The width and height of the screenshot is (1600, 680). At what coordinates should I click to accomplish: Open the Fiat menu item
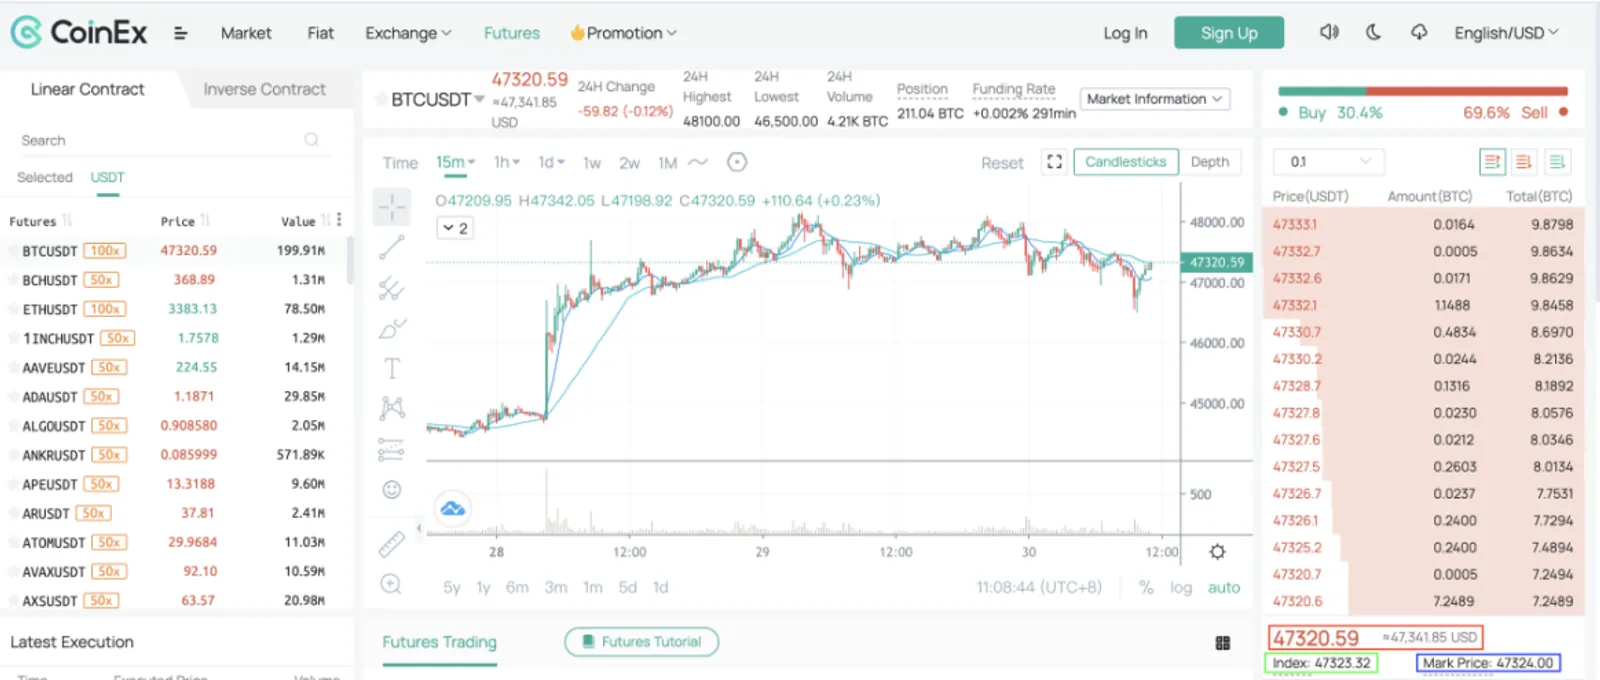(320, 33)
